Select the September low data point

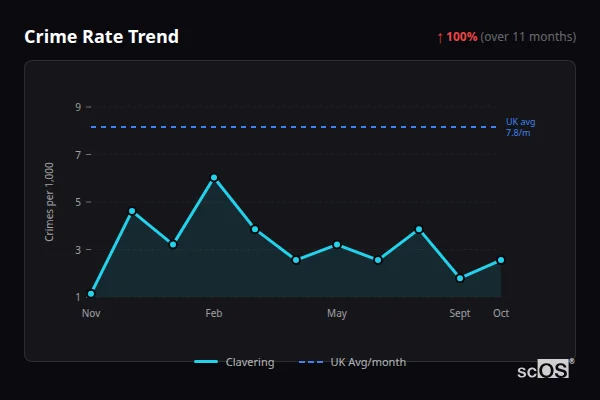[x=460, y=278]
